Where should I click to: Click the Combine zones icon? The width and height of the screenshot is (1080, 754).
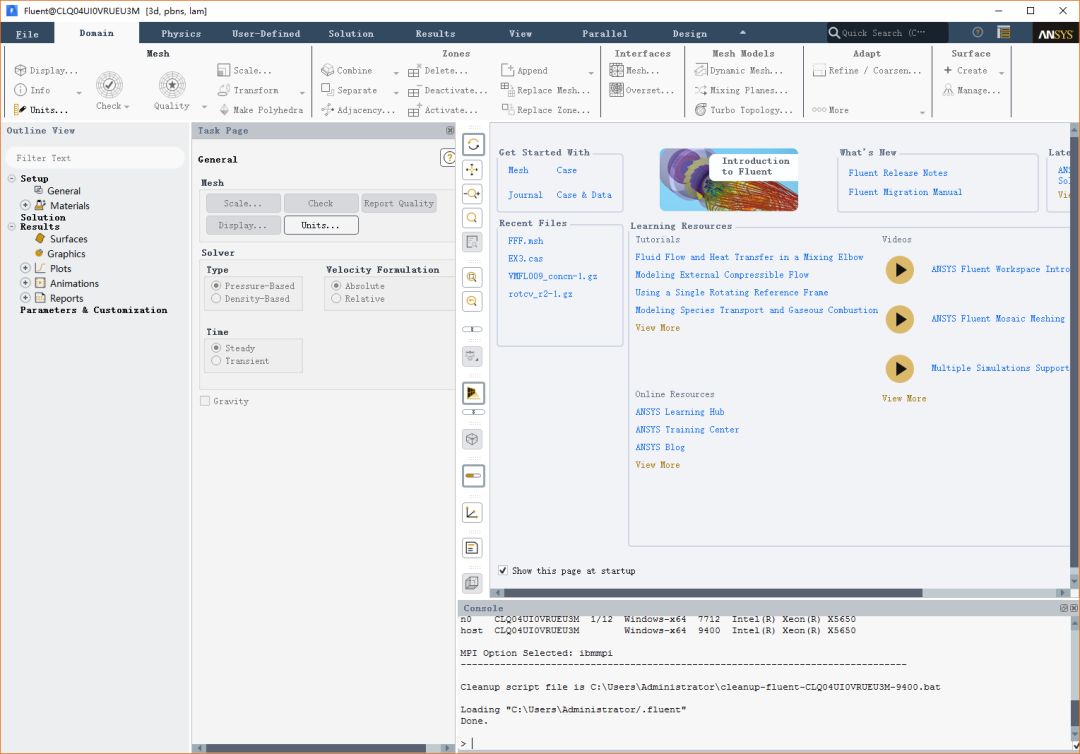(x=328, y=71)
